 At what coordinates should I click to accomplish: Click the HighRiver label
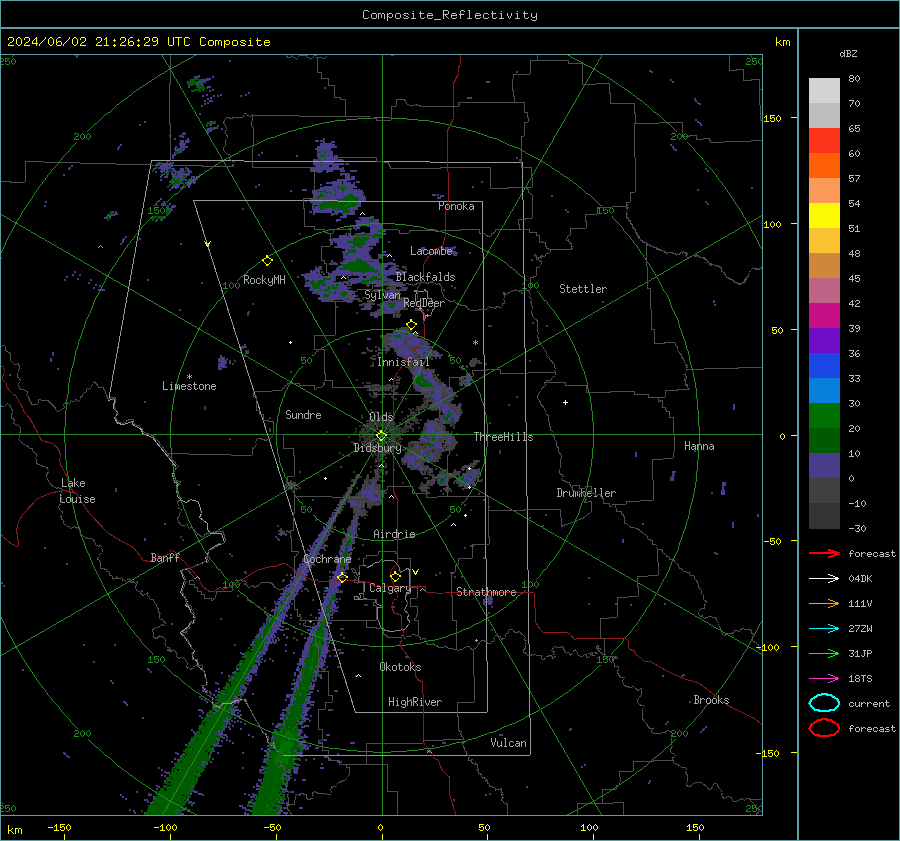(x=415, y=702)
